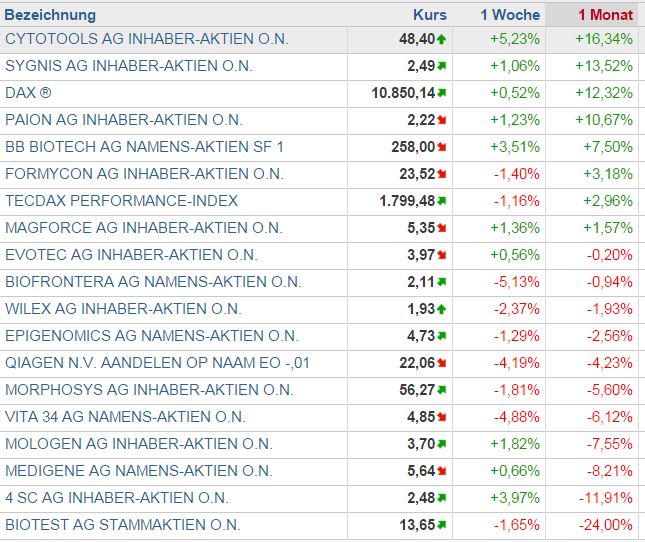Click the green trend arrow next to DAX price
Viewport: 645px width, 542px height.
click(441, 93)
